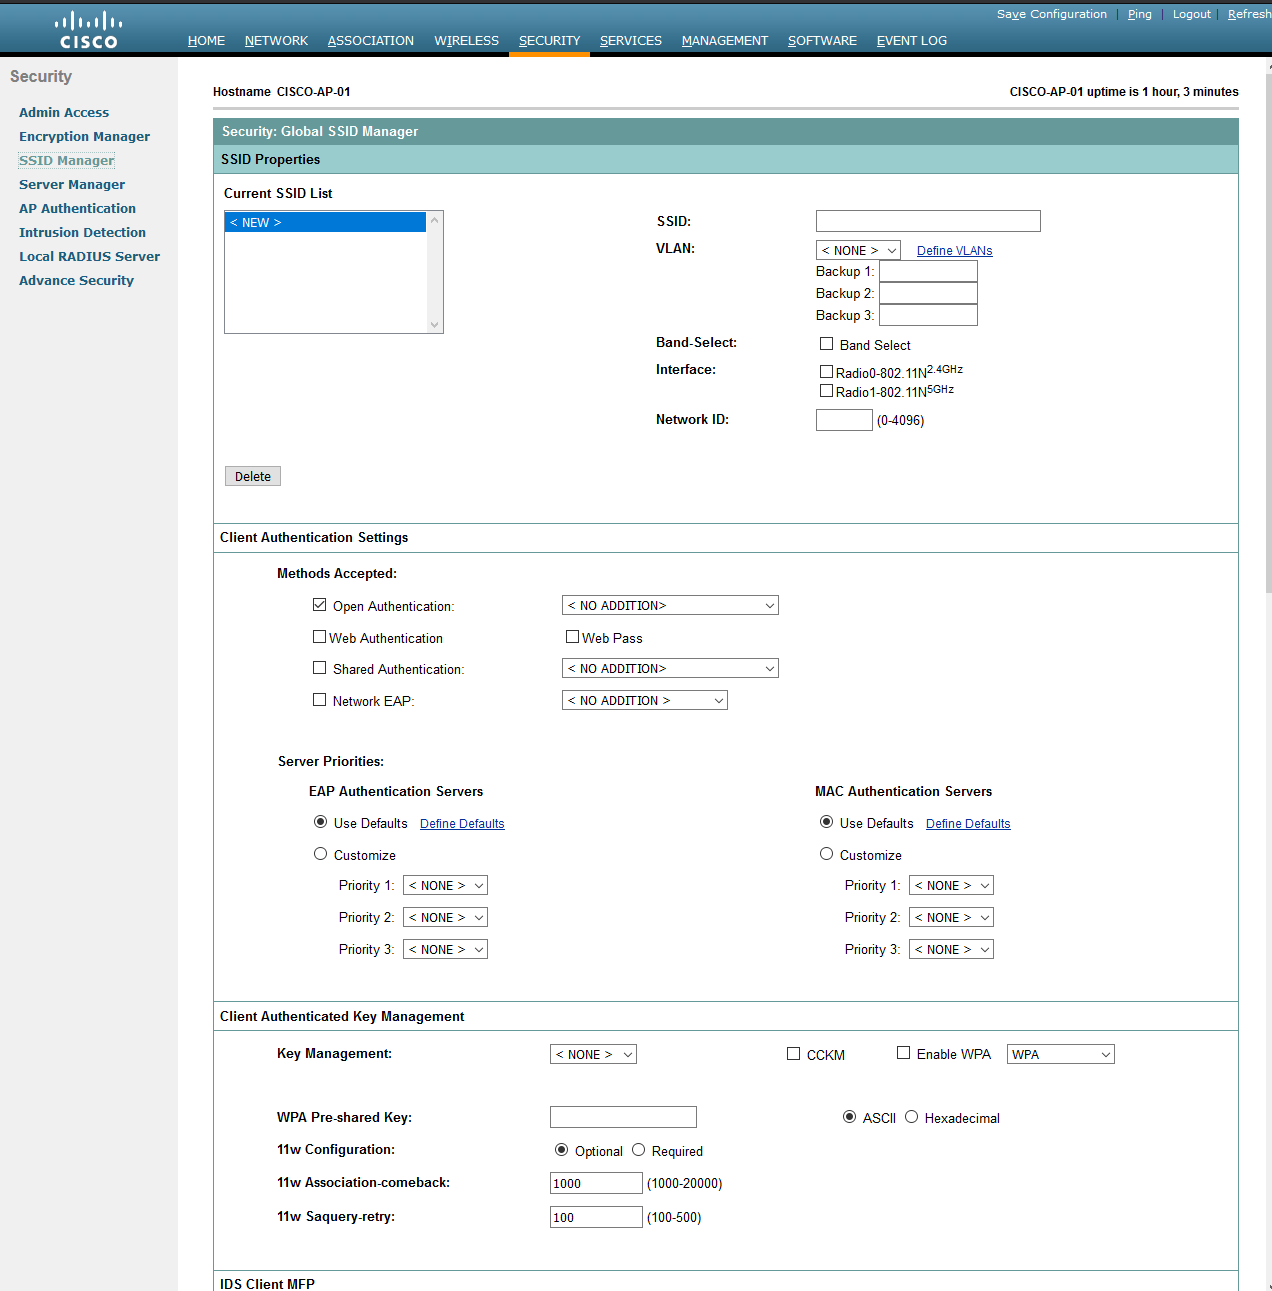Click the Refresh link
1272x1291 pixels.
click(x=1249, y=14)
